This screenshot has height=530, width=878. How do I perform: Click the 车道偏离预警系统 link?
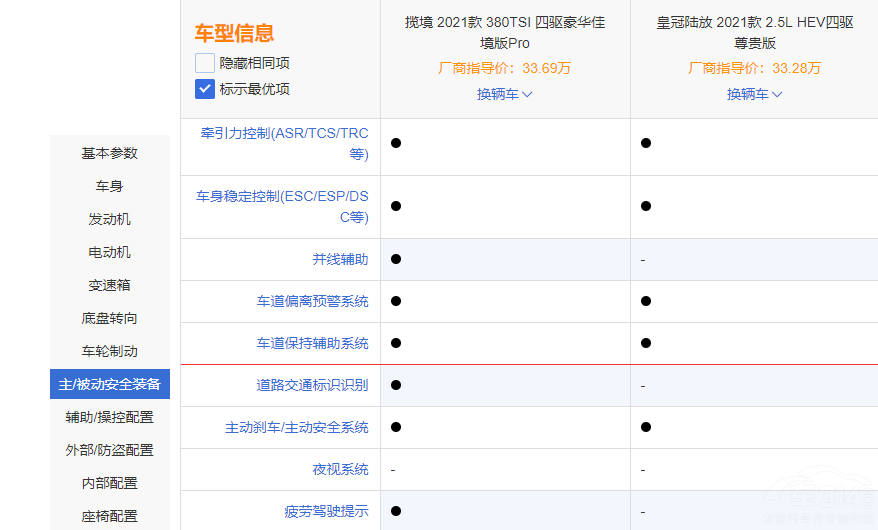click(x=312, y=301)
